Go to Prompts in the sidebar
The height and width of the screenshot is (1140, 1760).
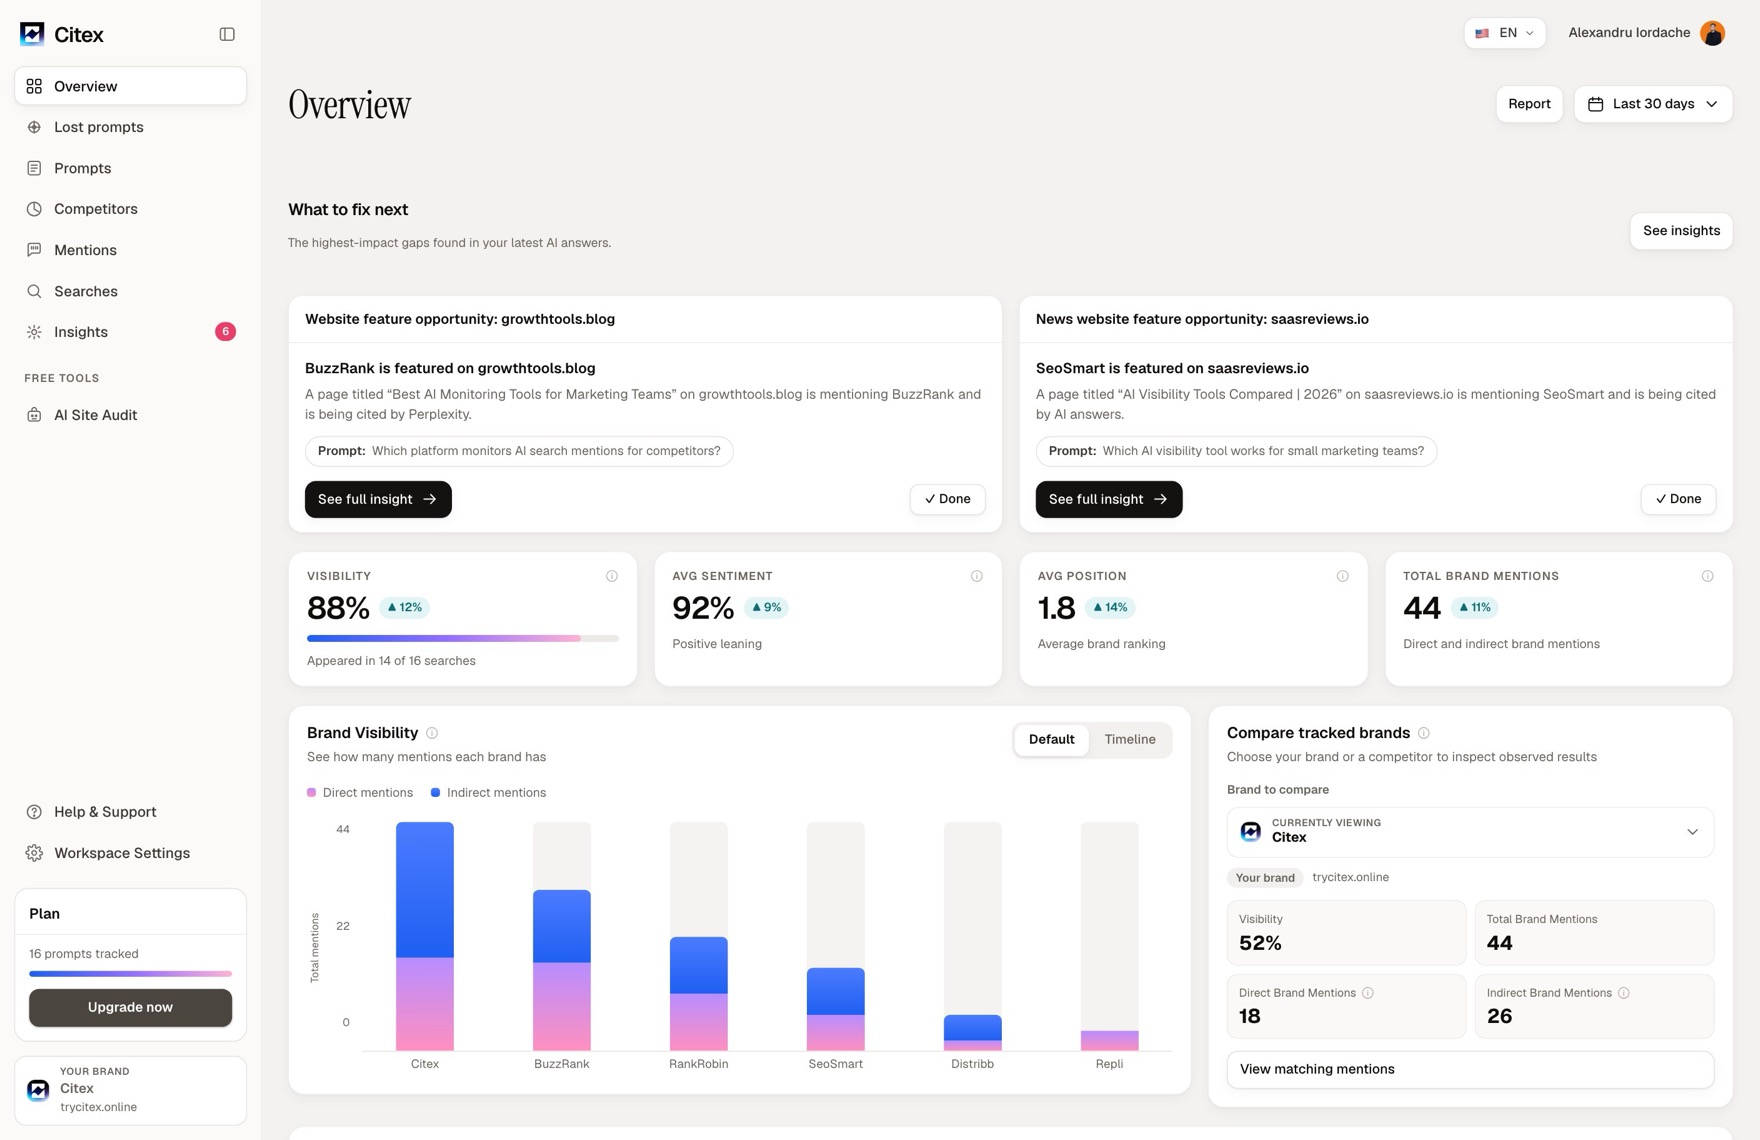(130, 168)
